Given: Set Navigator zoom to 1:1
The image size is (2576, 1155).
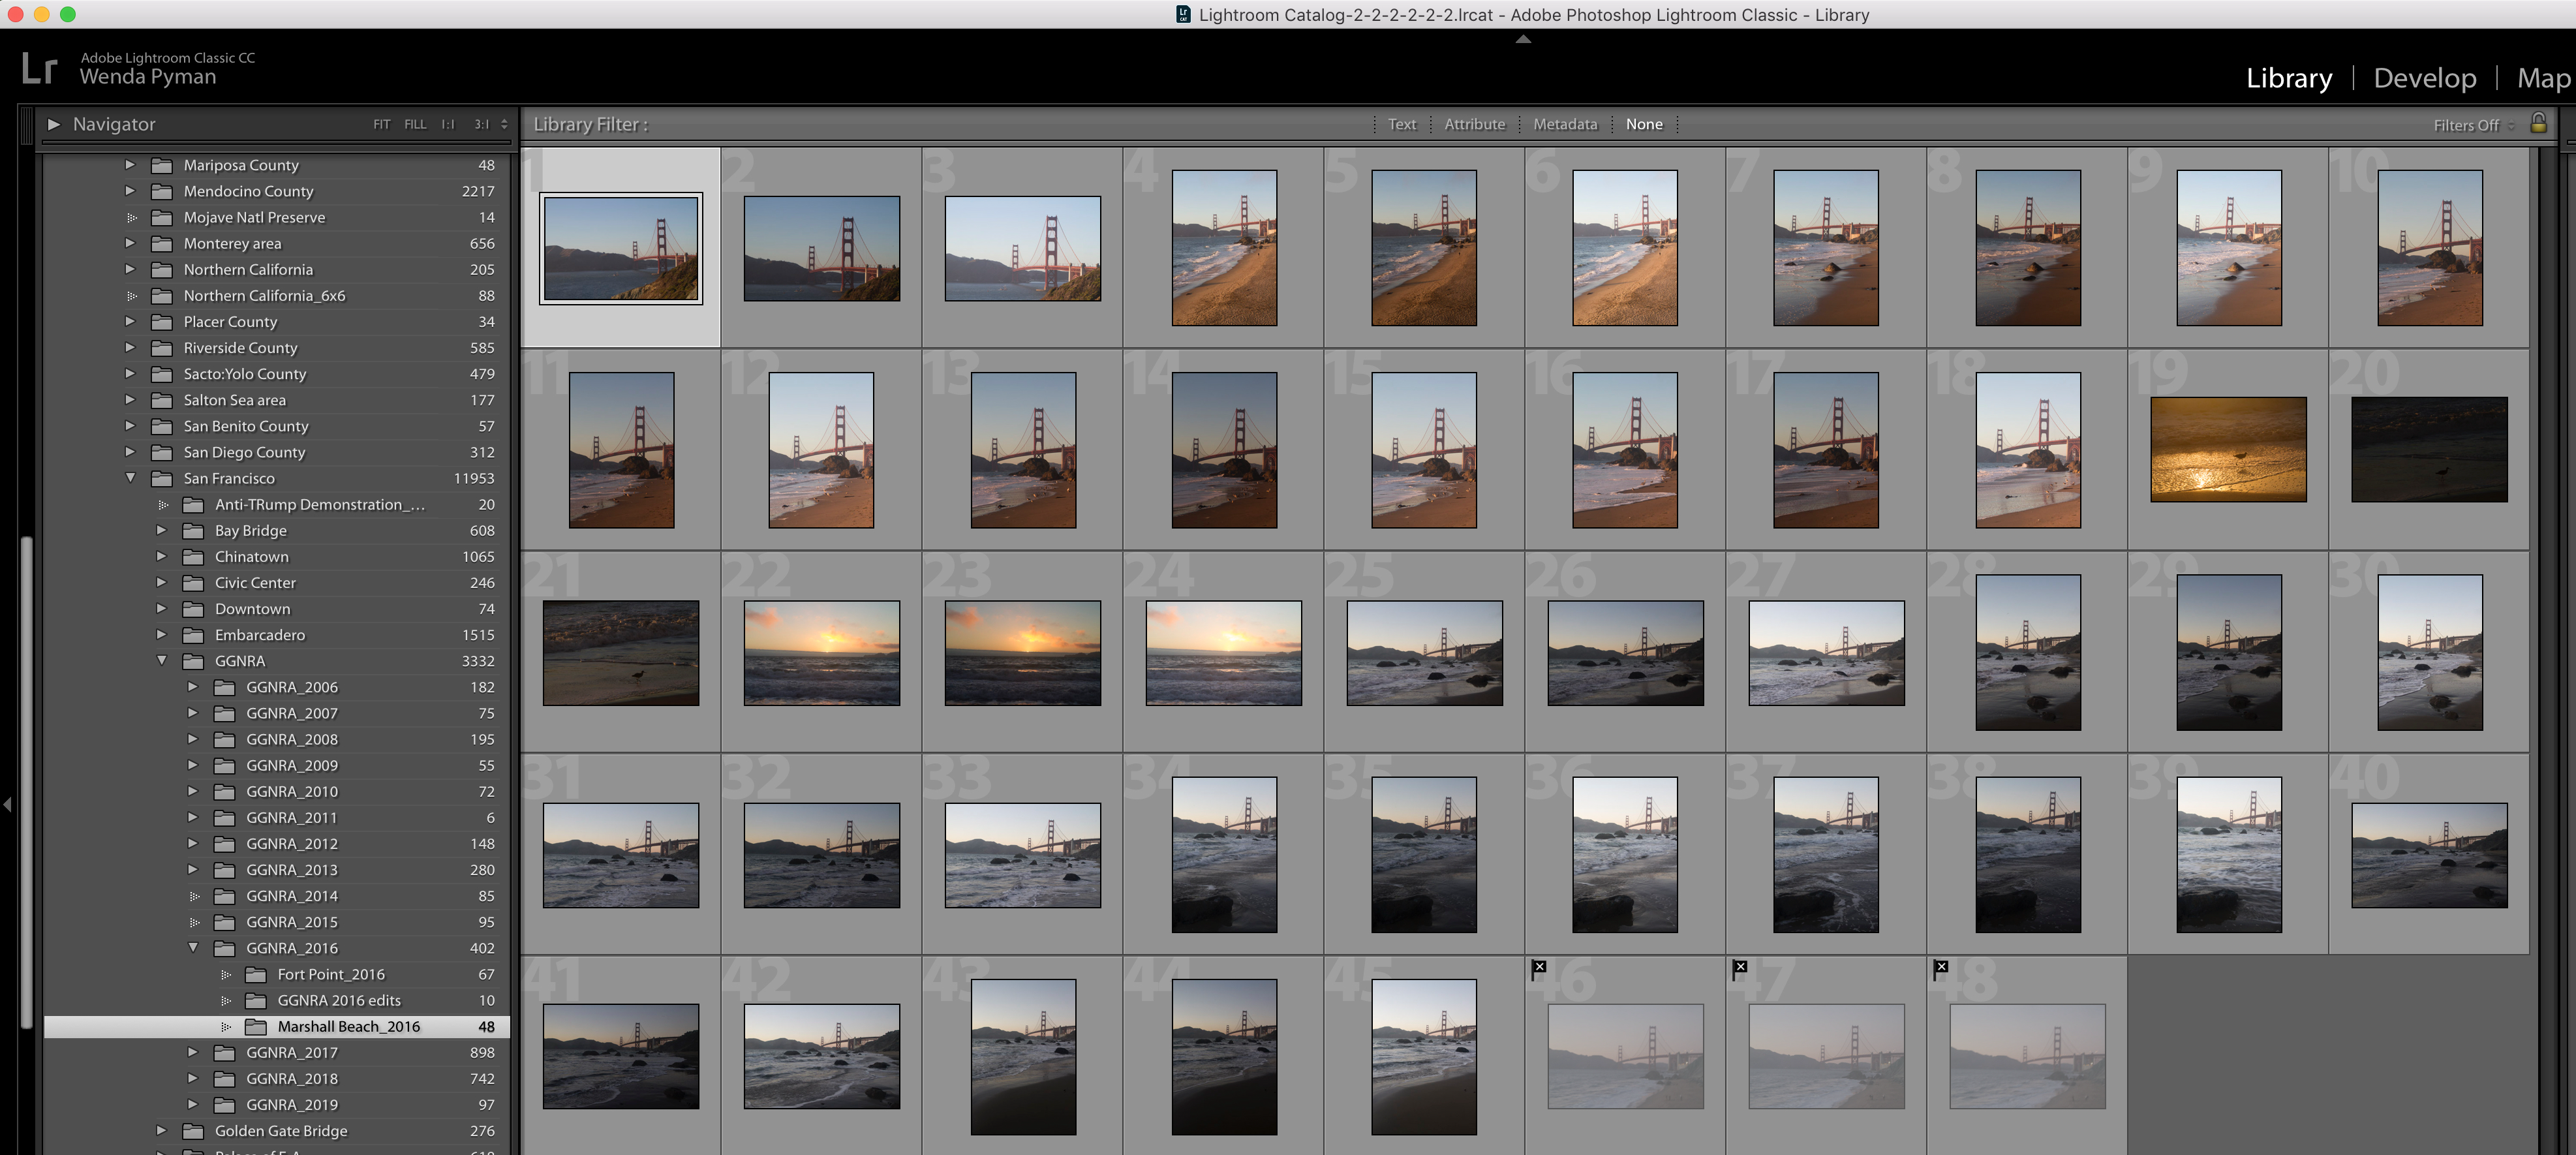Looking at the screenshot, I should pyautogui.click(x=448, y=125).
